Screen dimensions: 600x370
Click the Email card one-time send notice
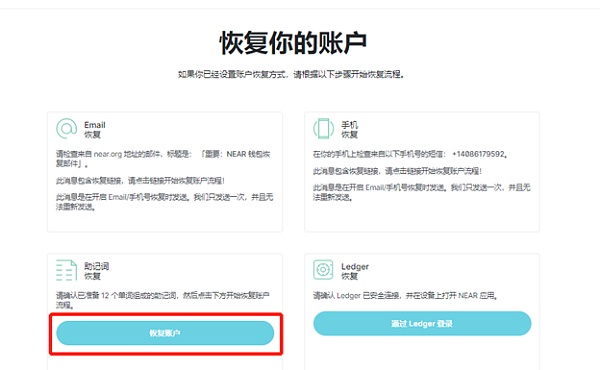[165, 202]
